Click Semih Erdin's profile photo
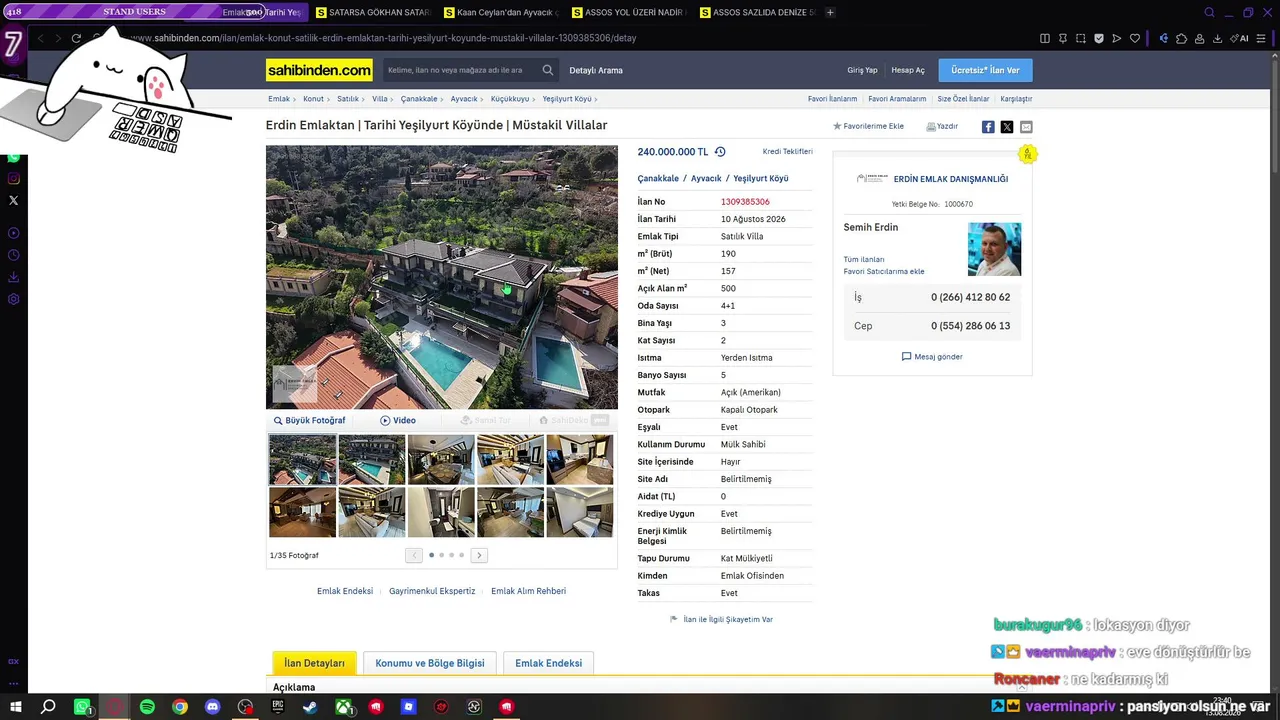The width and height of the screenshot is (1280, 720). point(994,249)
